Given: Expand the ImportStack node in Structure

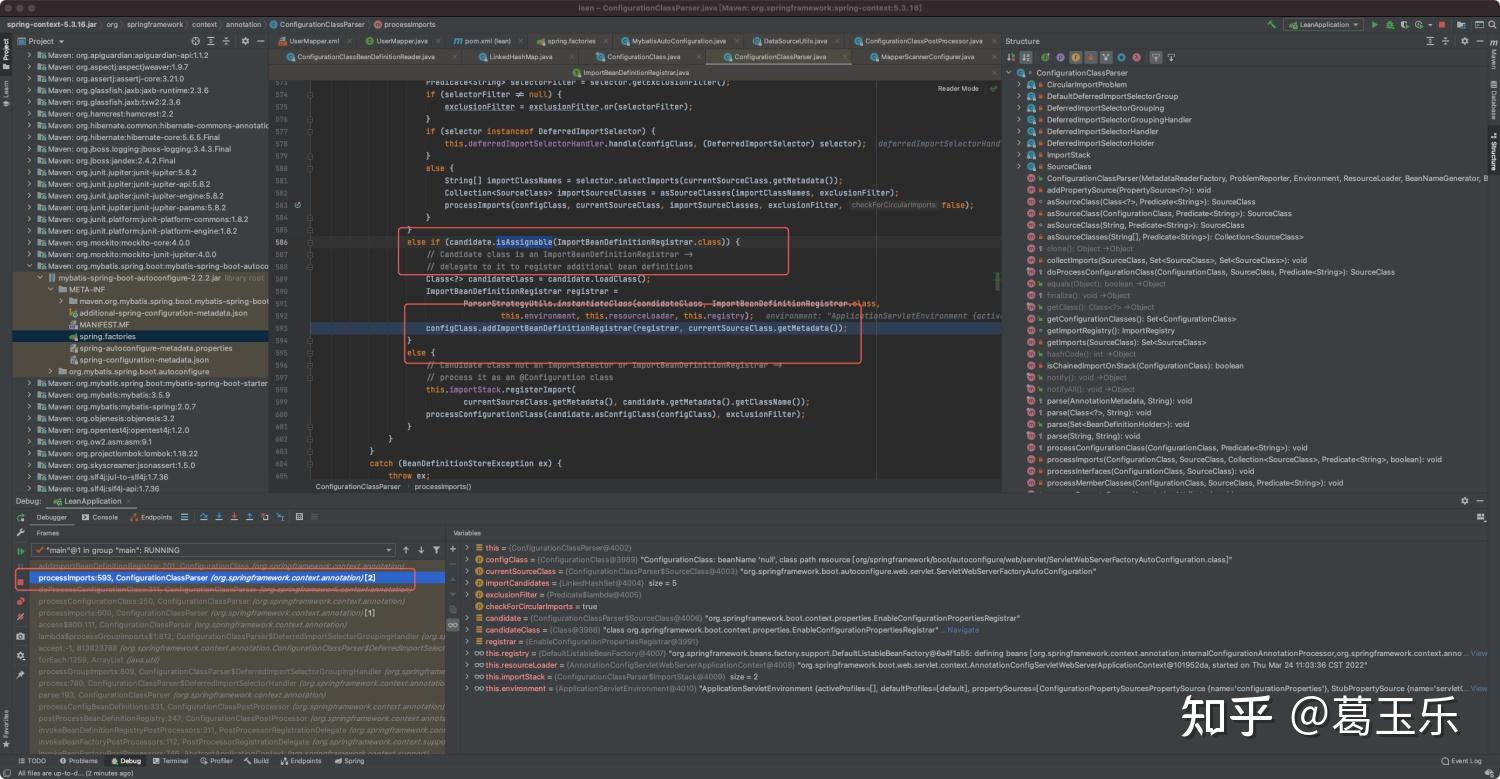Looking at the screenshot, I should tap(1019, 155).
